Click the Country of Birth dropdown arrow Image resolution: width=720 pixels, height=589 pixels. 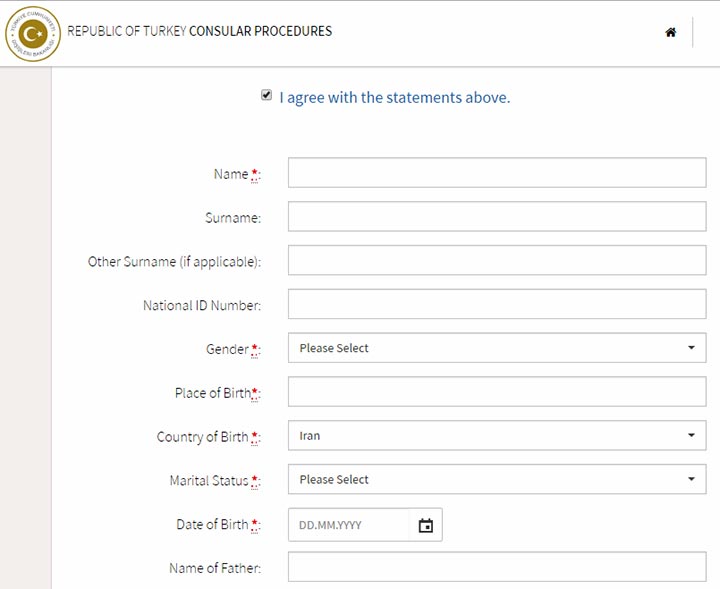click(x=691, y=435)
